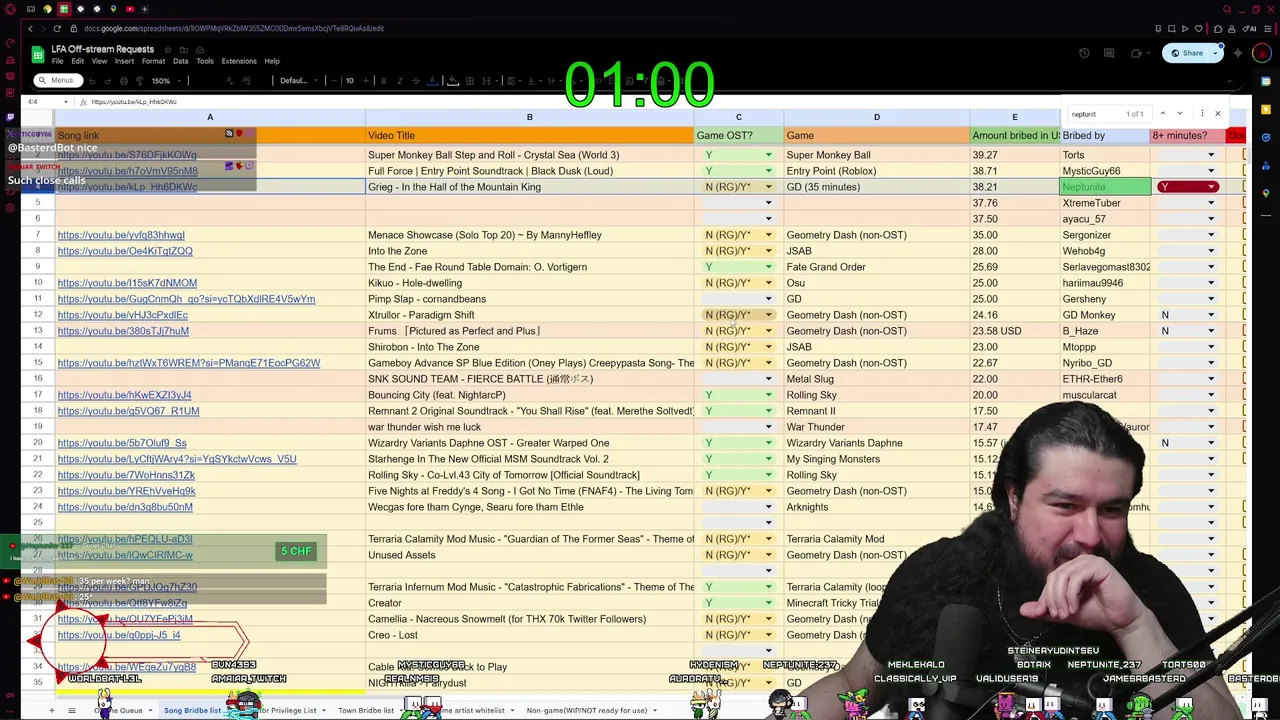Viewport: 1280px width, 720px height.
Task: Open link youtu.be/S76DFjkKOWg
Action: (x=127, y=155)
